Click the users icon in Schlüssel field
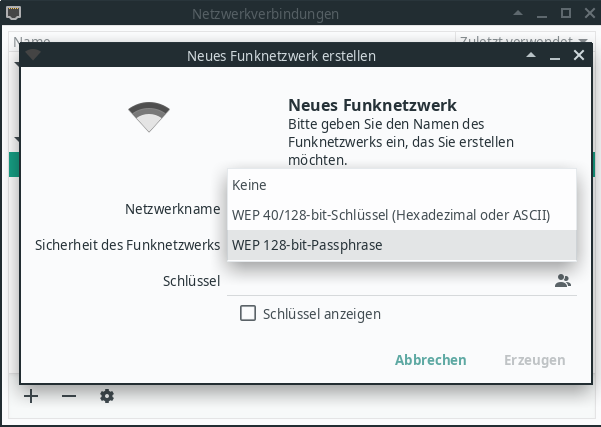The image size is (601, 427). (563, 281)
